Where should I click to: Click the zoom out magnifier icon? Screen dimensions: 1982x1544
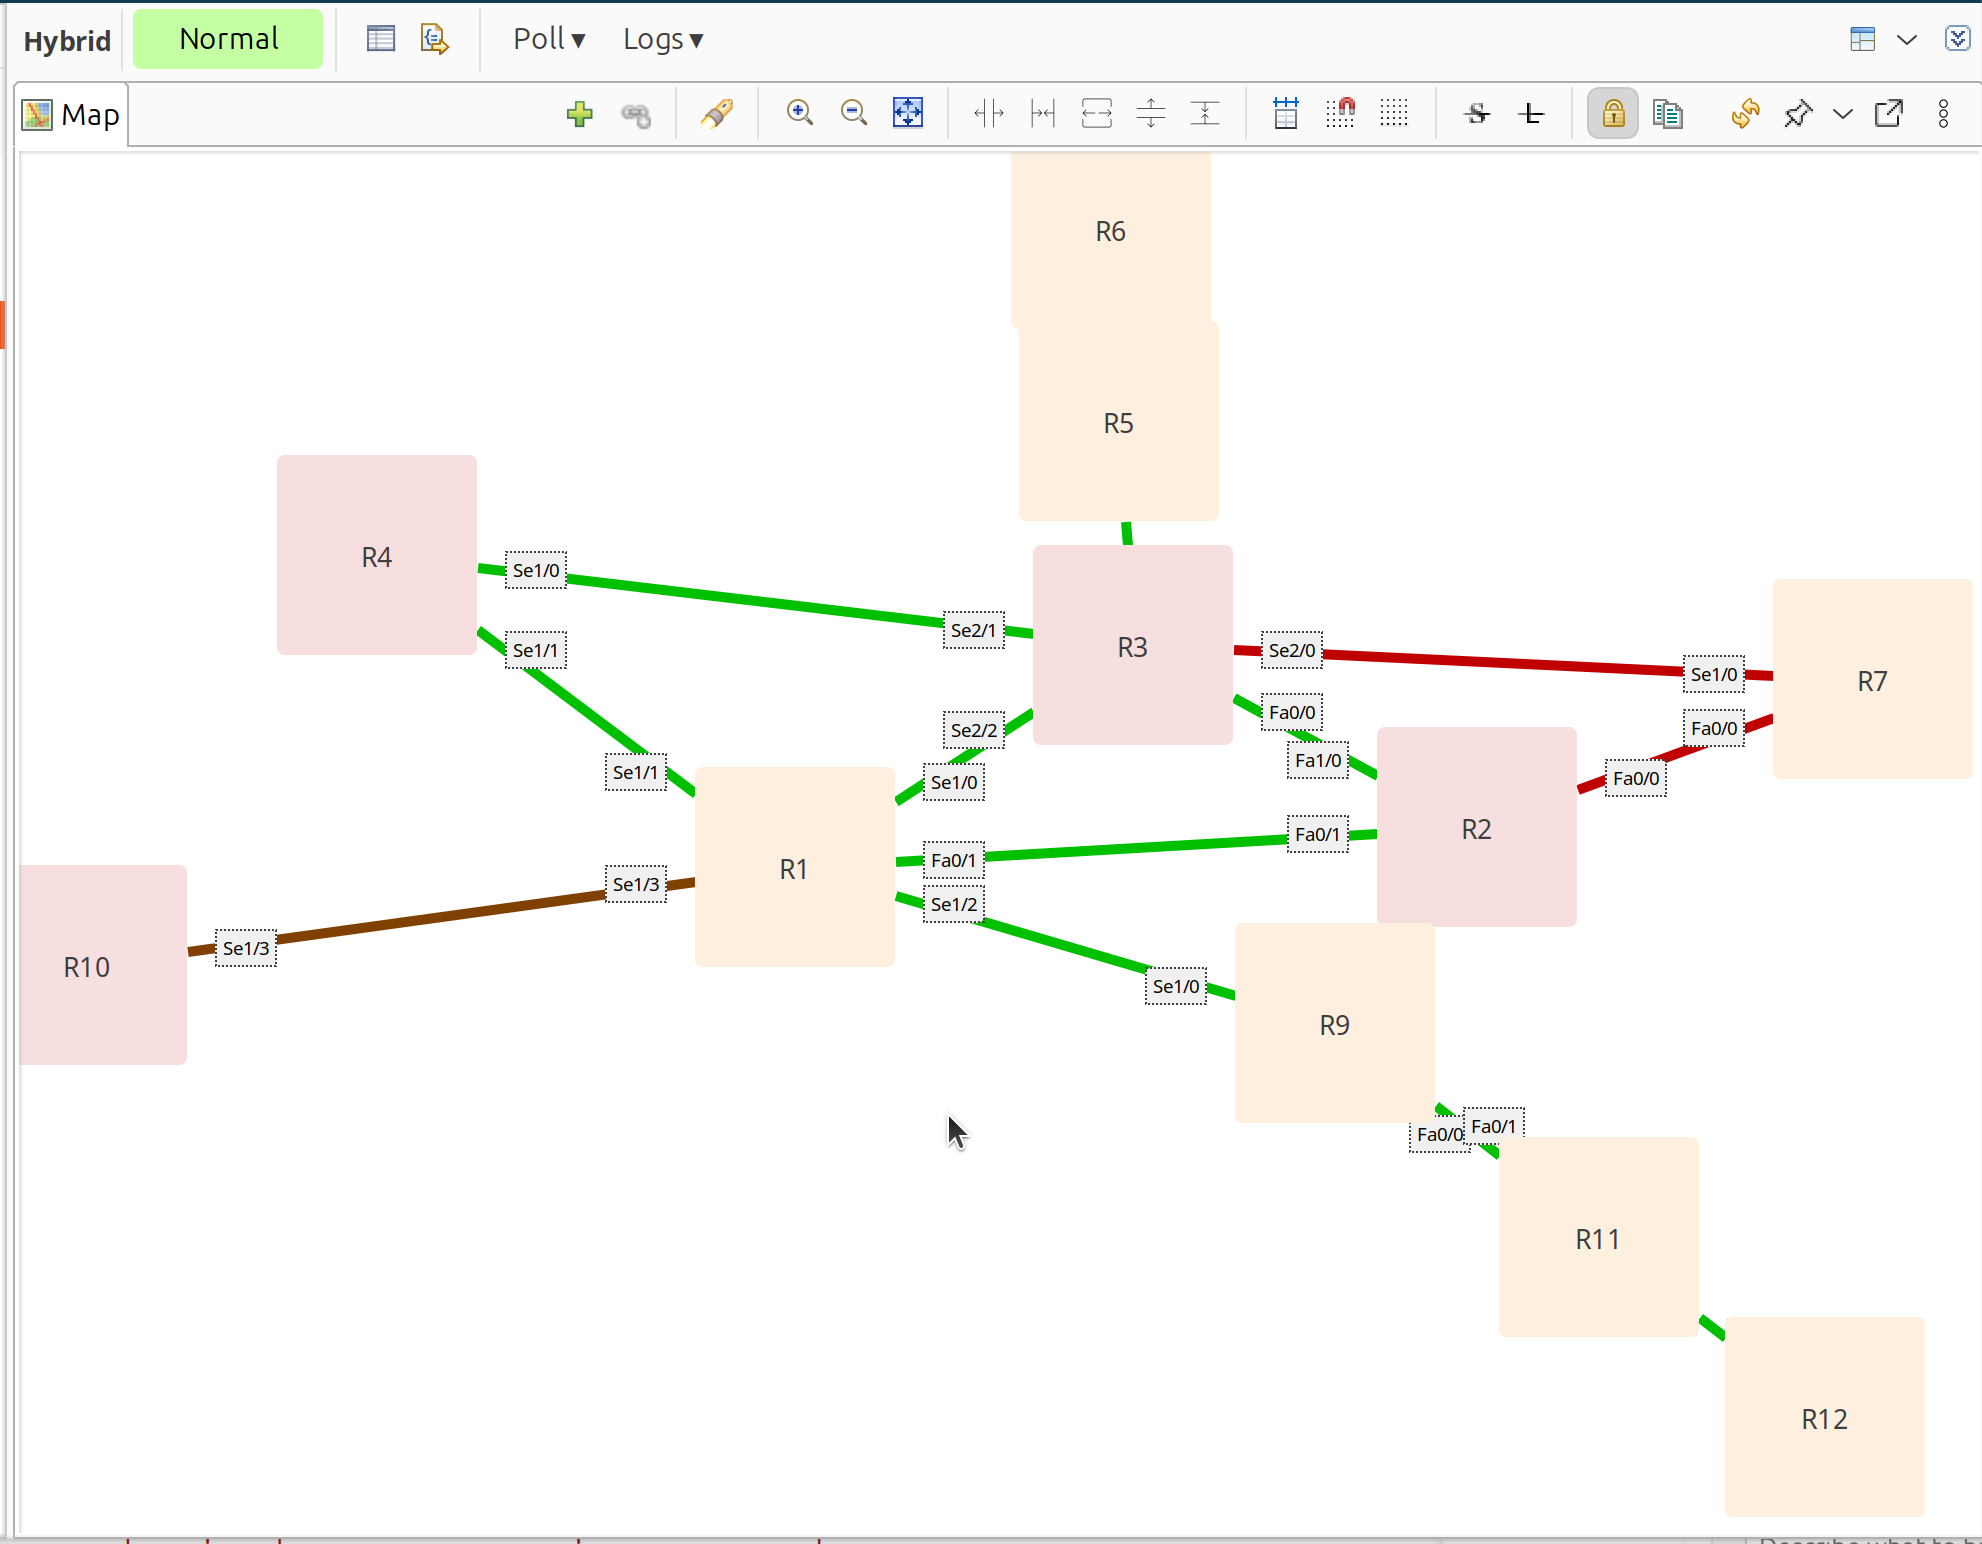coord(853,112)
